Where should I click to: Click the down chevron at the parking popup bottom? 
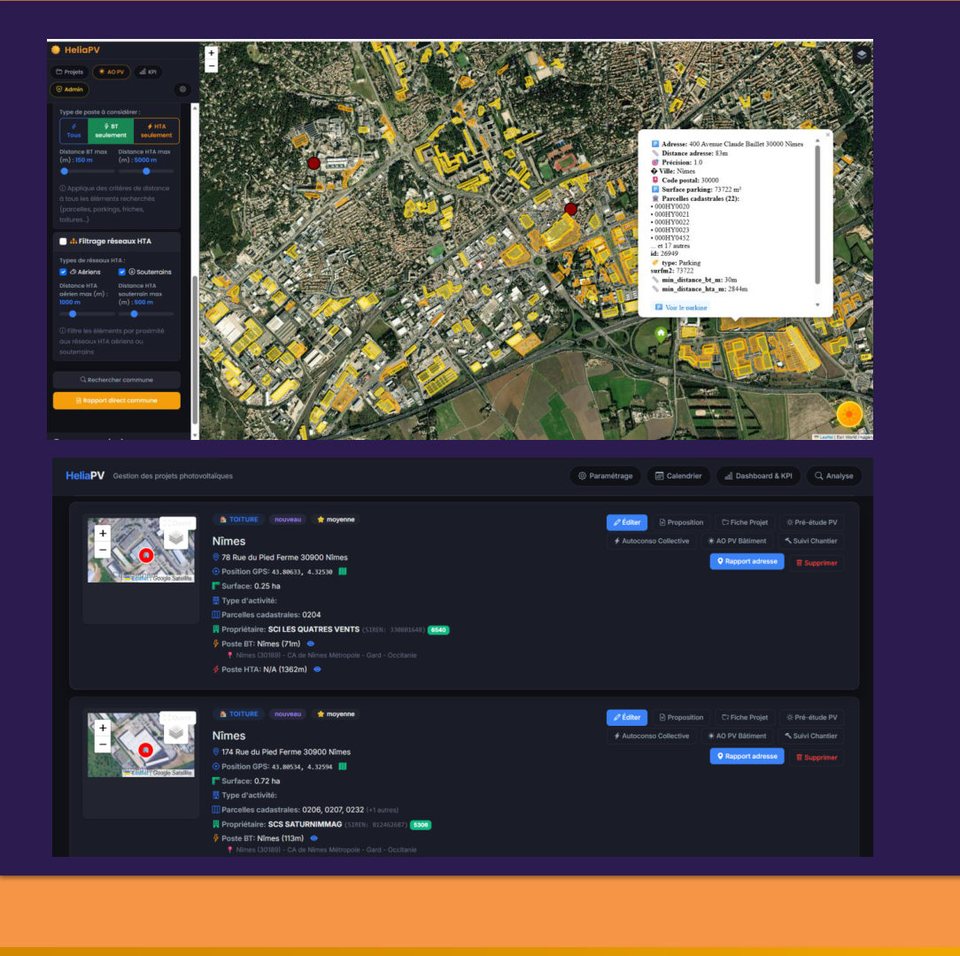click(x=818, y=305)
